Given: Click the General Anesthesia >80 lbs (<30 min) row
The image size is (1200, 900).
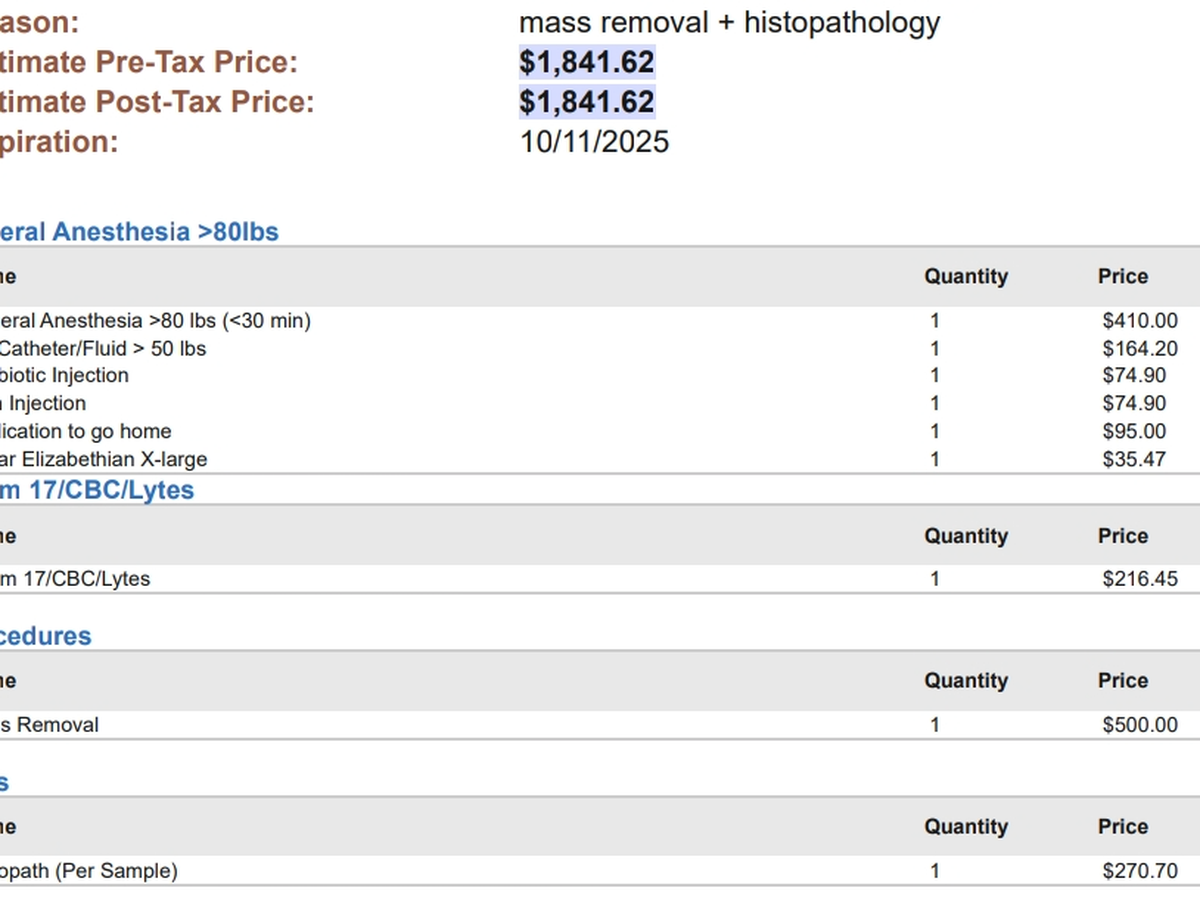Looking at the screenshot, I should coord(155,321).
